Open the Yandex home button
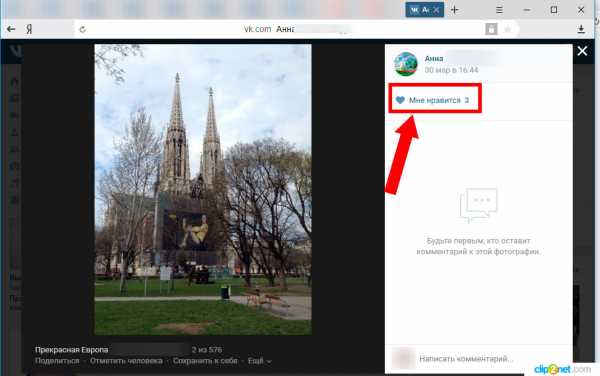This screenshot has height=376, width=600. pos(29,29)
